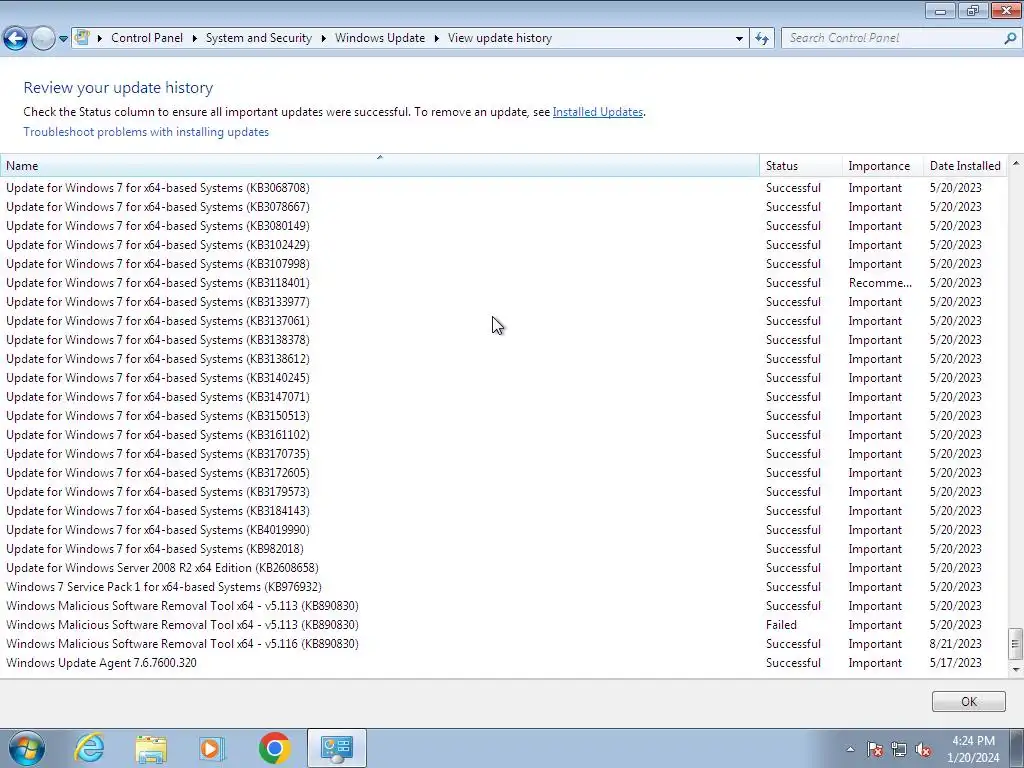
Task: Open the address bar history dropdown
Action: (739, 38)
